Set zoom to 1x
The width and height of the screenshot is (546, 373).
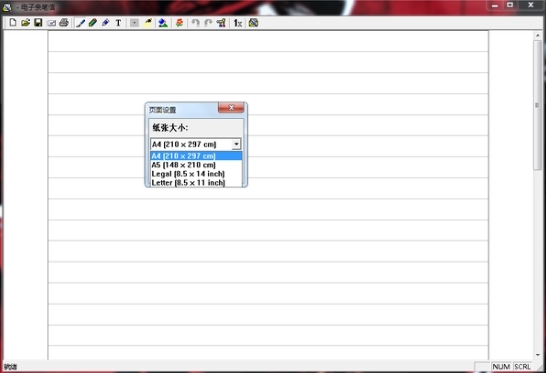coord(238,23)
